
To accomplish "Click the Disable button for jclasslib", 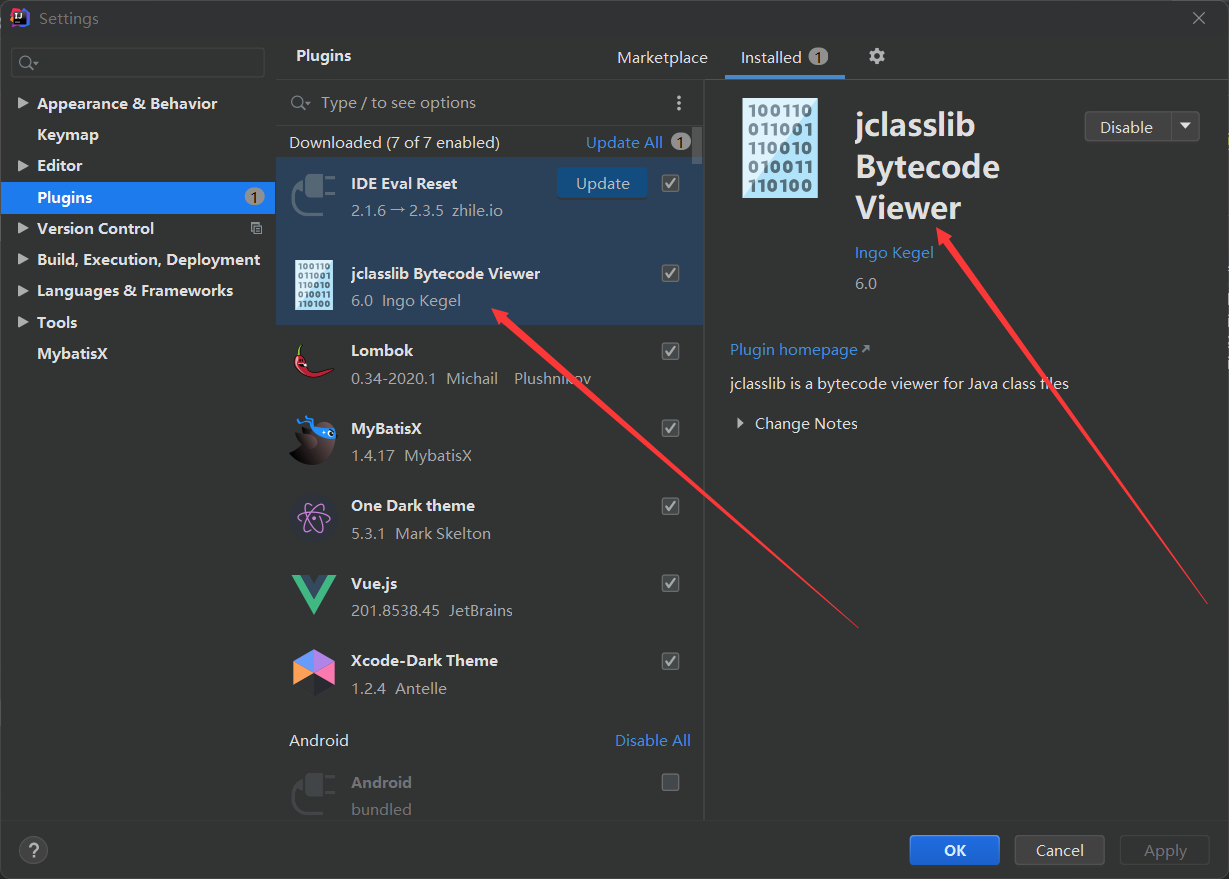I will pyautogui.click(x=1127, y=126).
